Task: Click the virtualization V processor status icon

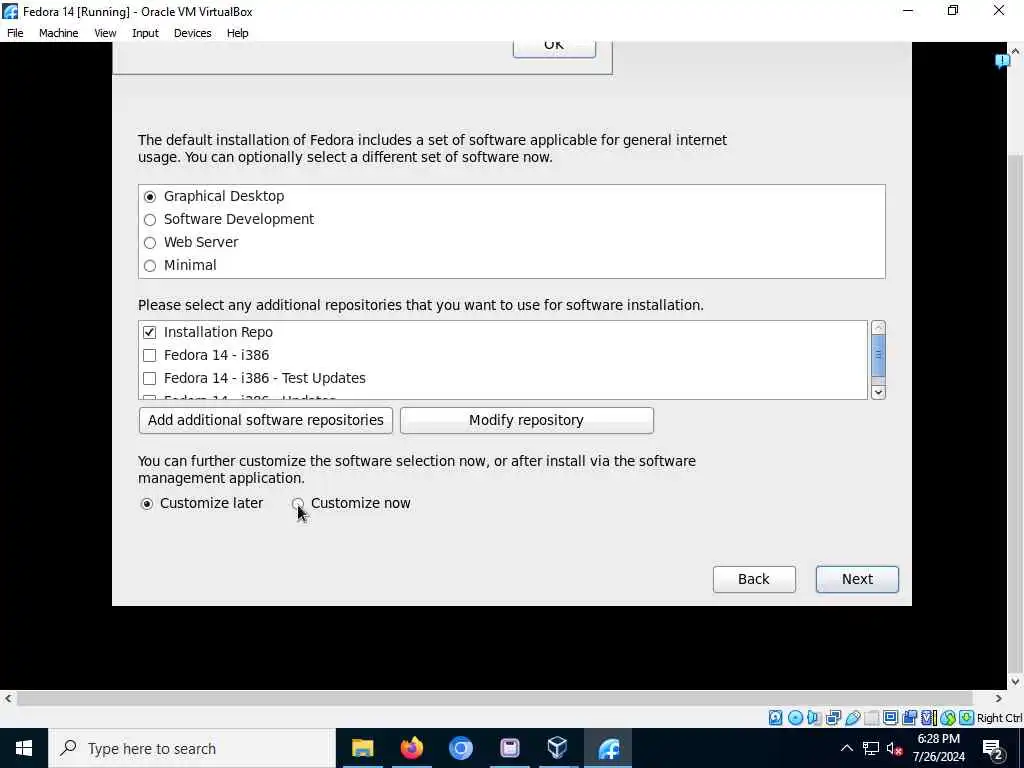Action: (928, 718)
